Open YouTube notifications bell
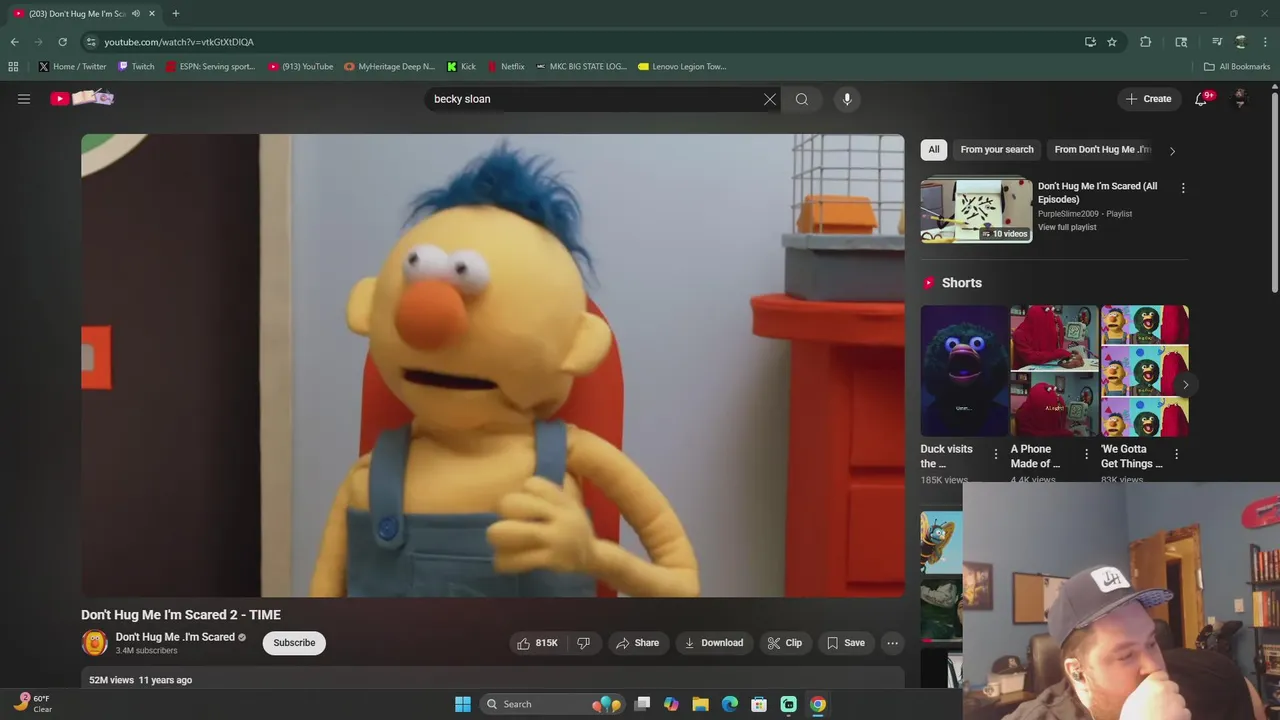This screenshot has width=1280, height=720. tap(1201, 99)
